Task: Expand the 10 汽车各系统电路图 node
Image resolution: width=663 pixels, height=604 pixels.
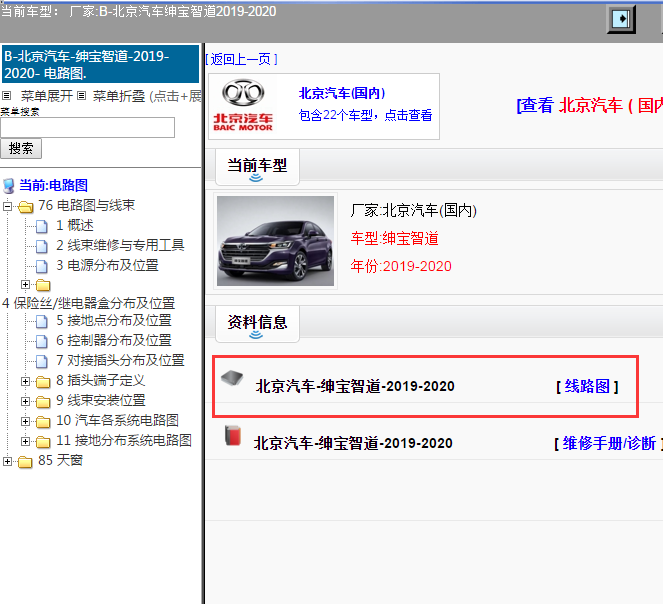Action: coord(25,421)
